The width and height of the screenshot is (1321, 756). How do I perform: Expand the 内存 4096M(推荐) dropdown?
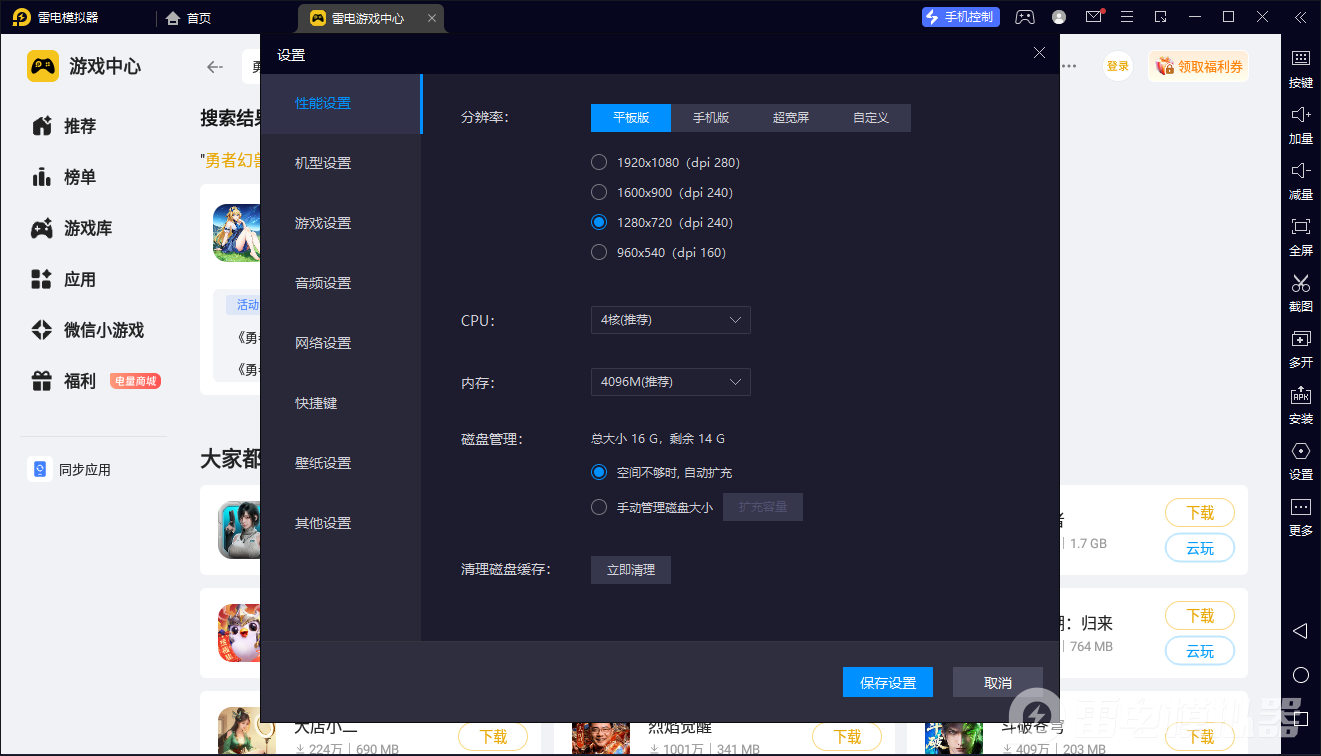pos(670,382)
